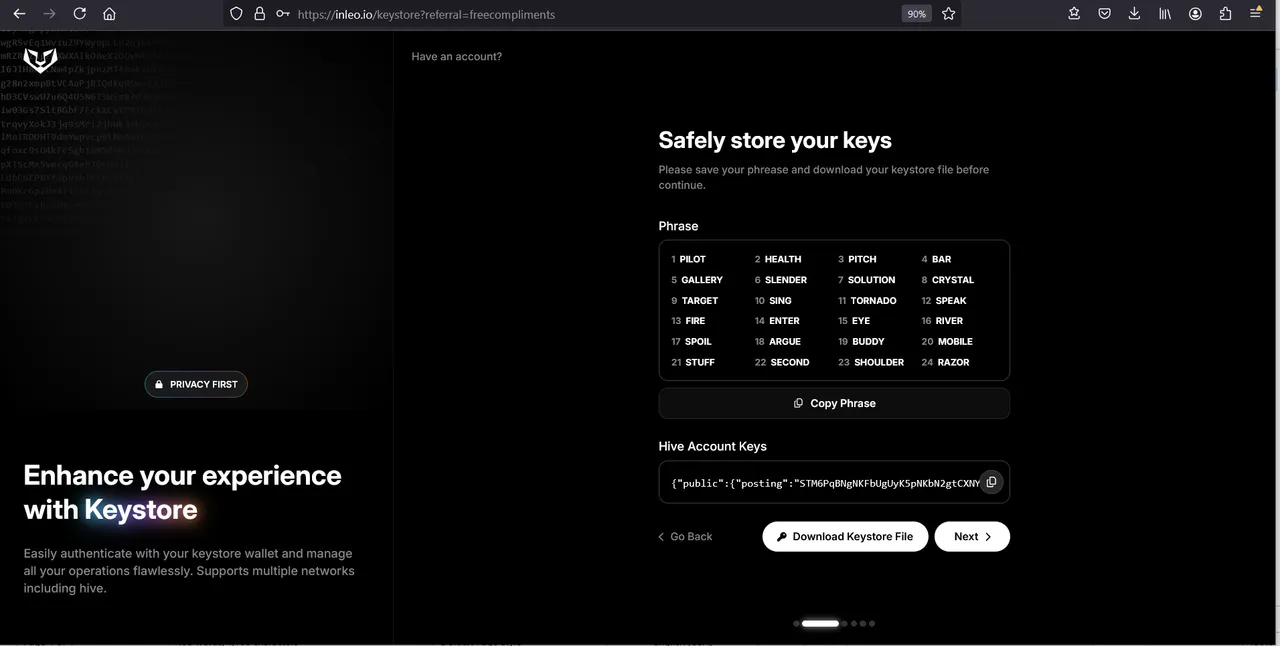Image resolution: width=1280 pixels, height=646 pixels.
Task: Click phrase word 24 RAZOR
Action: click(x=945, y=363)
